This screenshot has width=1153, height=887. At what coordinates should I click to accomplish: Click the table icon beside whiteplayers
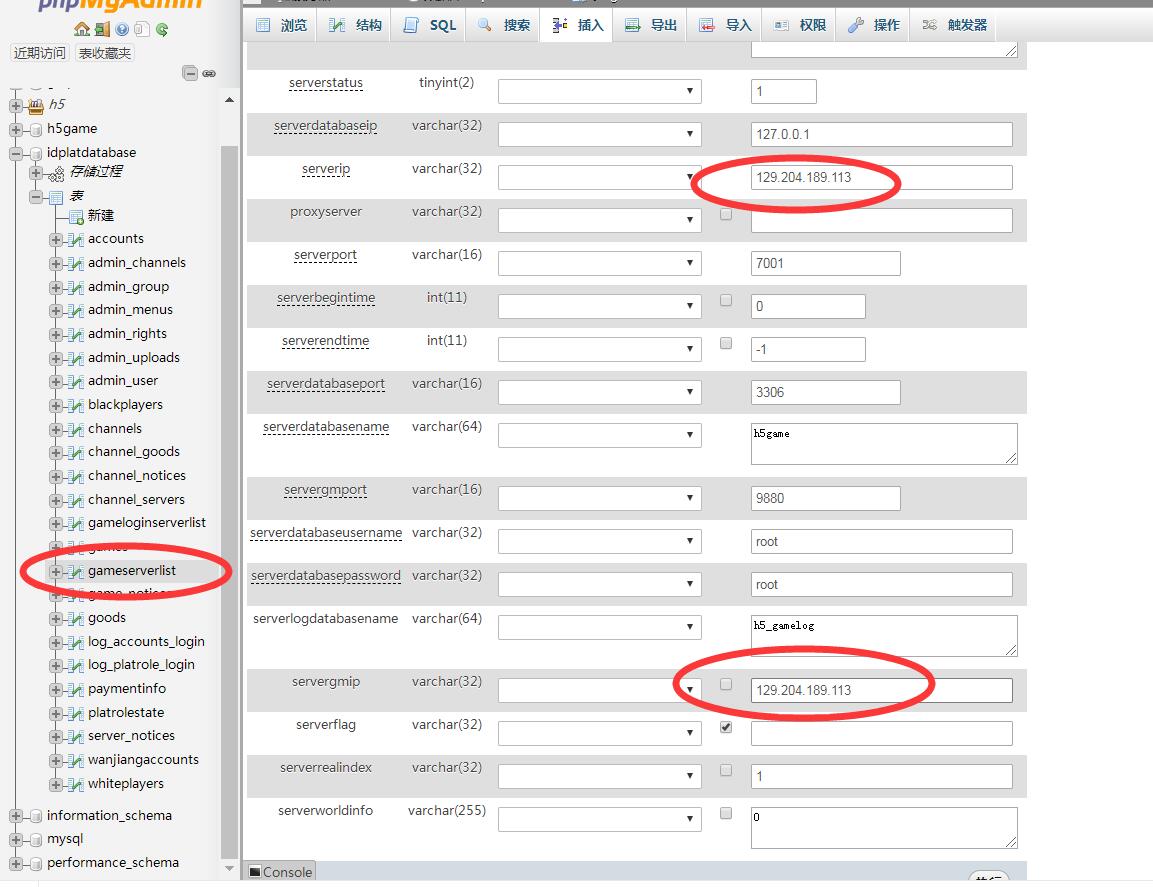(x=76, y=785)
